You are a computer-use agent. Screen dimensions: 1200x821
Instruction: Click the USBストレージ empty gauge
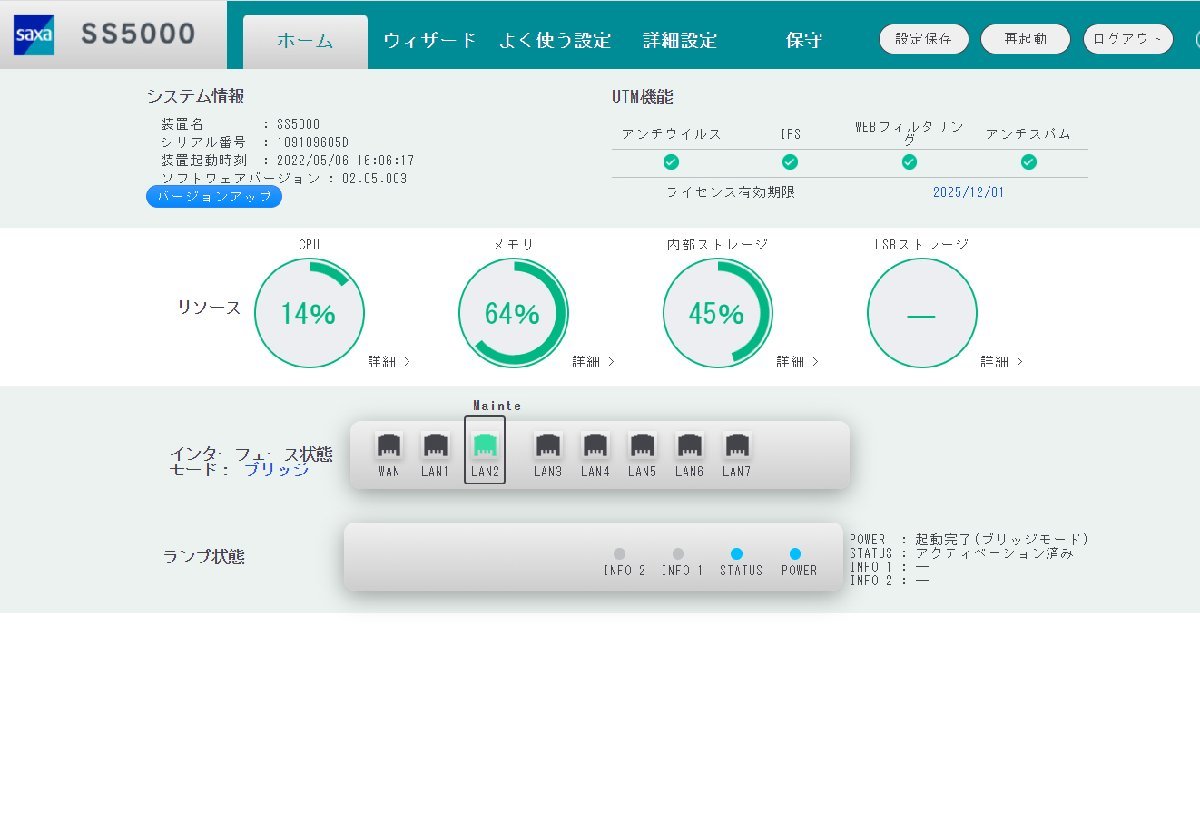[x=922, y=313]
